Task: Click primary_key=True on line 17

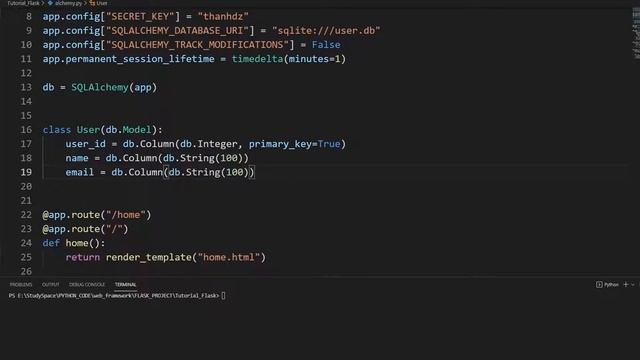Action: [x=294, y=144]
